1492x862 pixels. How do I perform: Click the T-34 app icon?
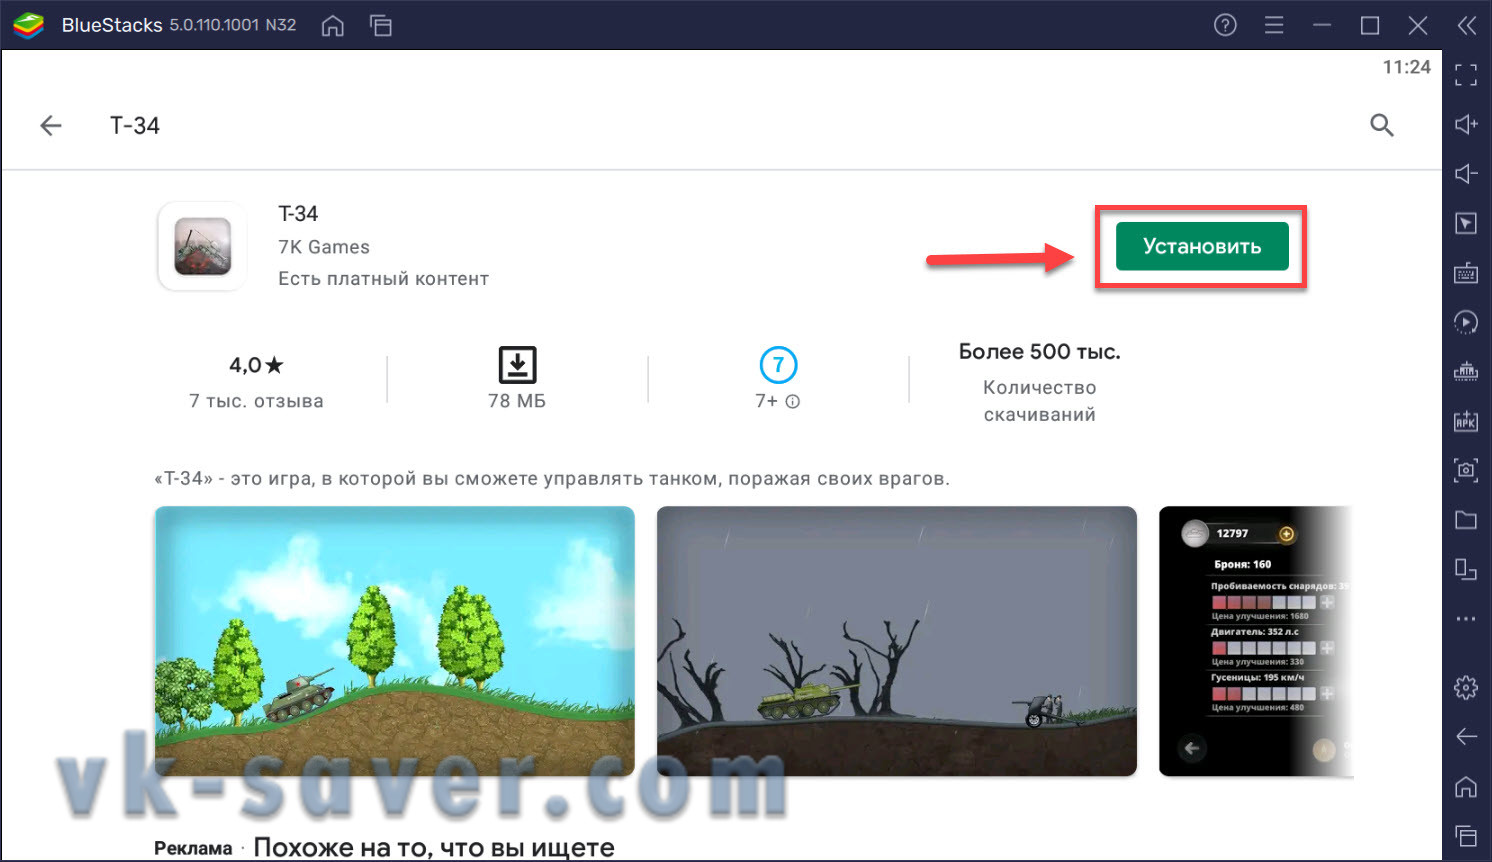(203, 246)
